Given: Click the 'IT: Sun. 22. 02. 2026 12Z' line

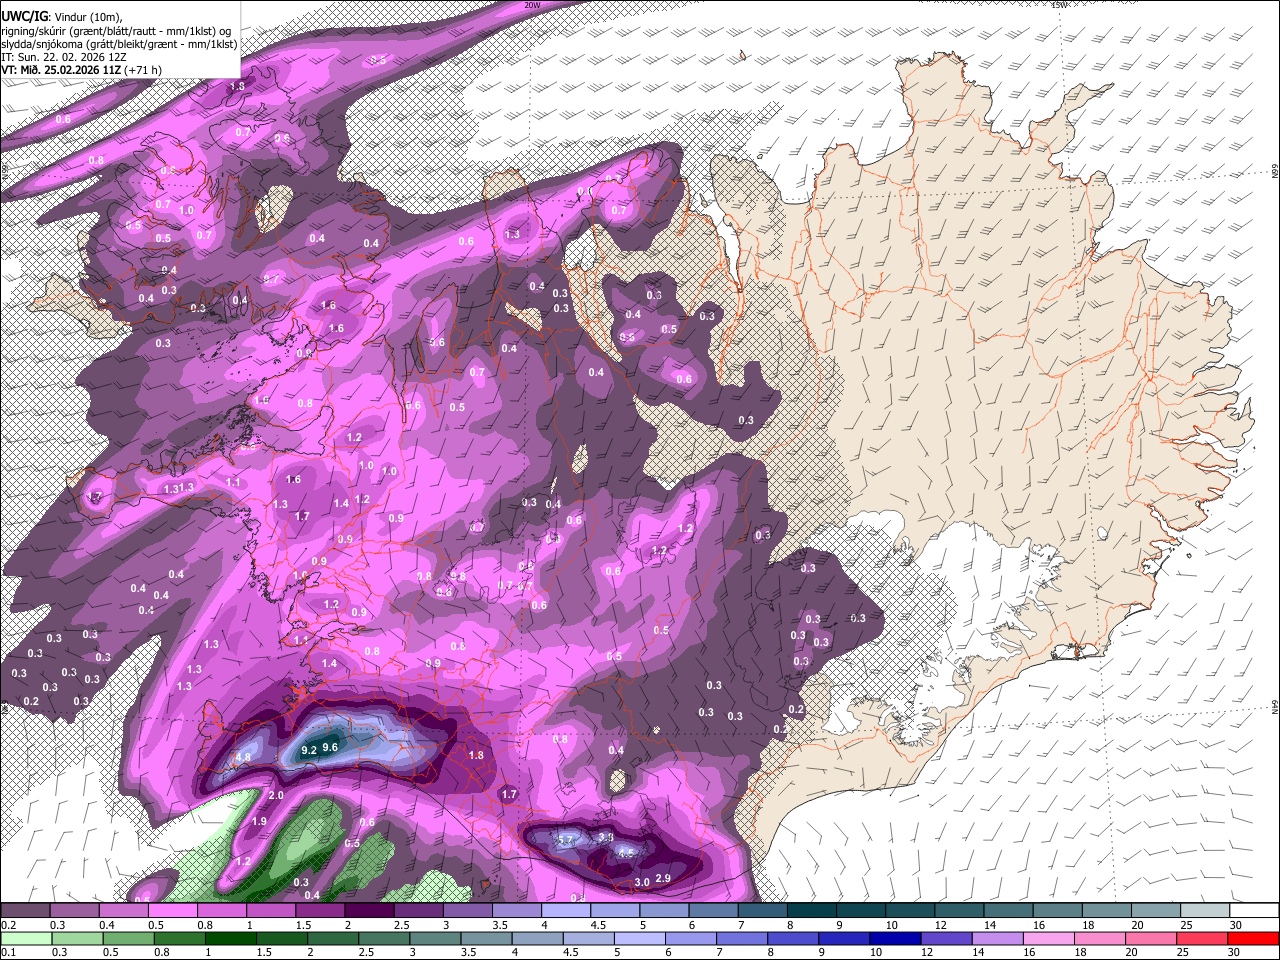Looking at the screenshot, I should [65, 57].
